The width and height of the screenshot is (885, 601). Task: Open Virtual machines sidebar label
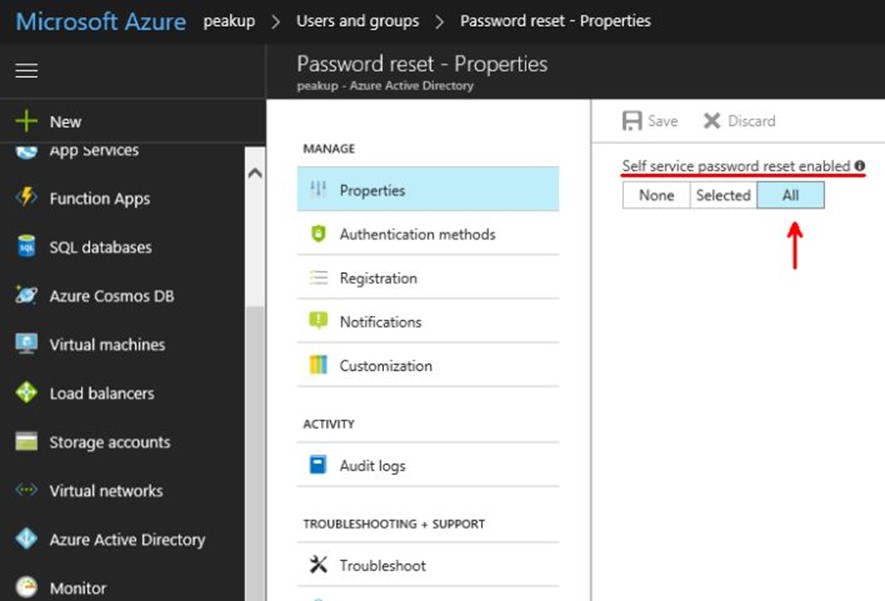[107, 344]
